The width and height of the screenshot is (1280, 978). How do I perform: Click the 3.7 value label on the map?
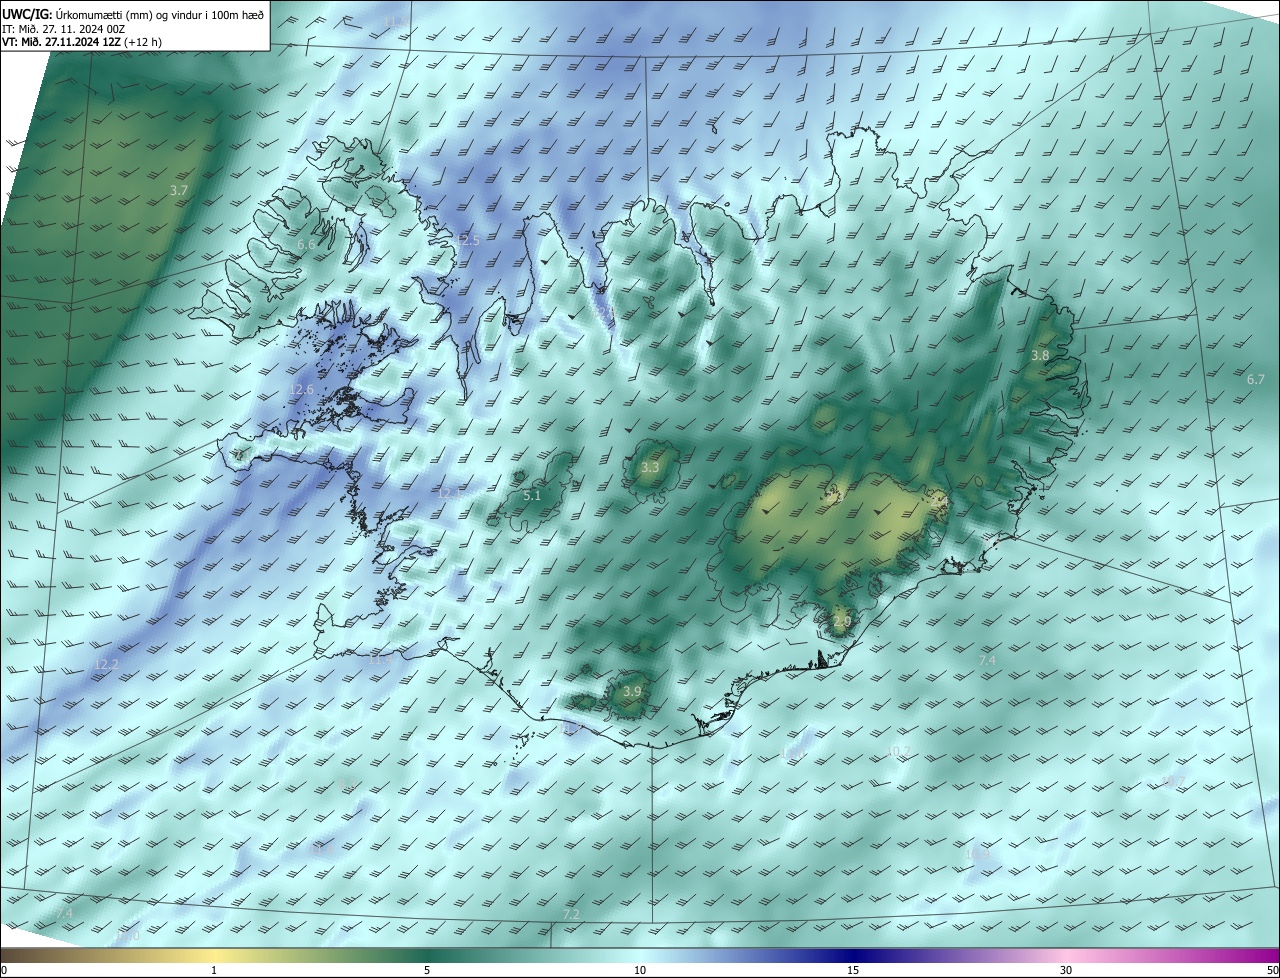tap(179, 190)
